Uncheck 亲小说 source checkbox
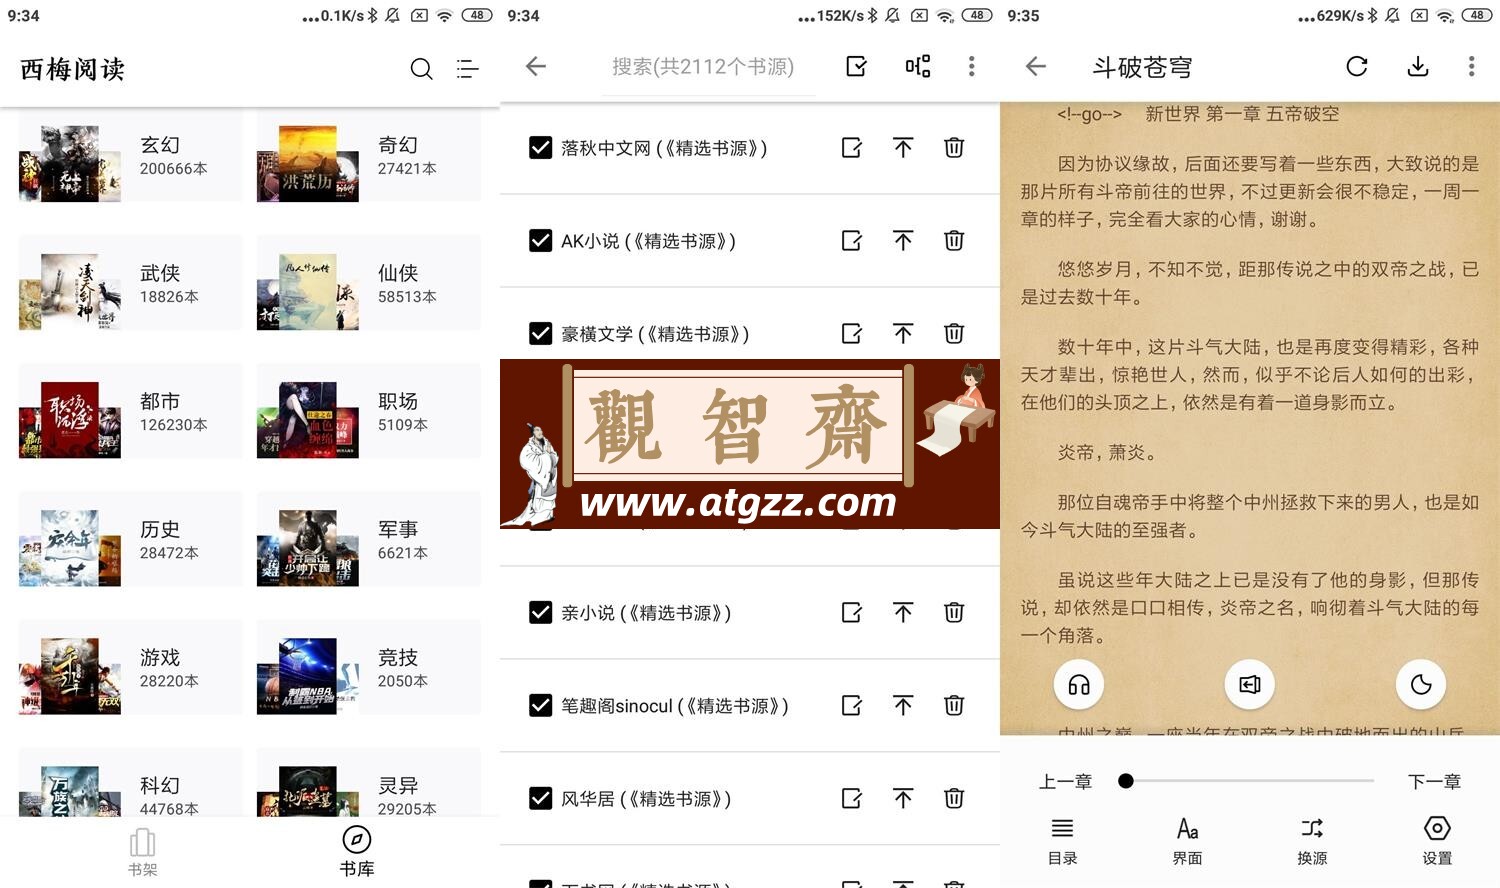The width and height of the screenshot is (1500, 888). 540,613
